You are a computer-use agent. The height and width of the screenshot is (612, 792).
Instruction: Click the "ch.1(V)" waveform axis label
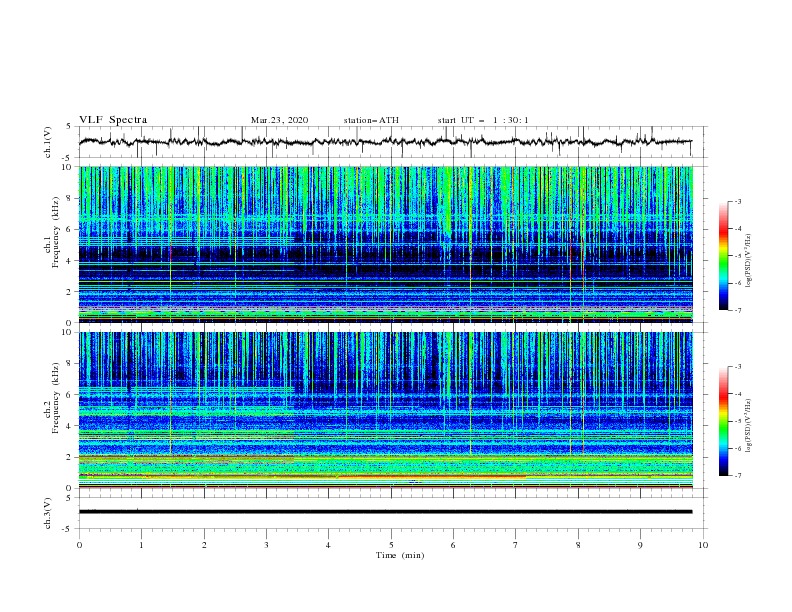point(48,142)
